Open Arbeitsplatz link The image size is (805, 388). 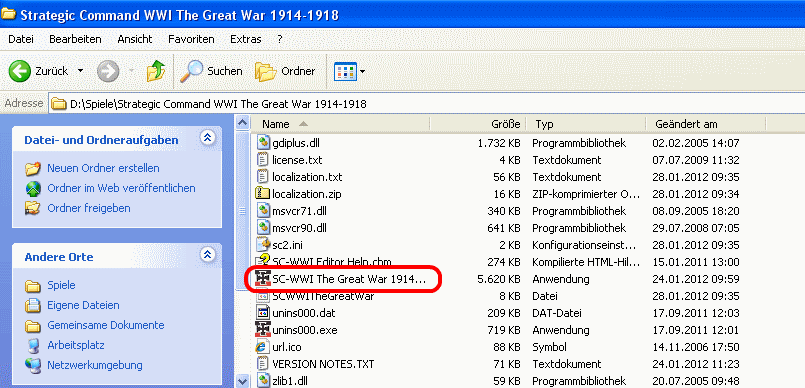(x=76, y=345)
